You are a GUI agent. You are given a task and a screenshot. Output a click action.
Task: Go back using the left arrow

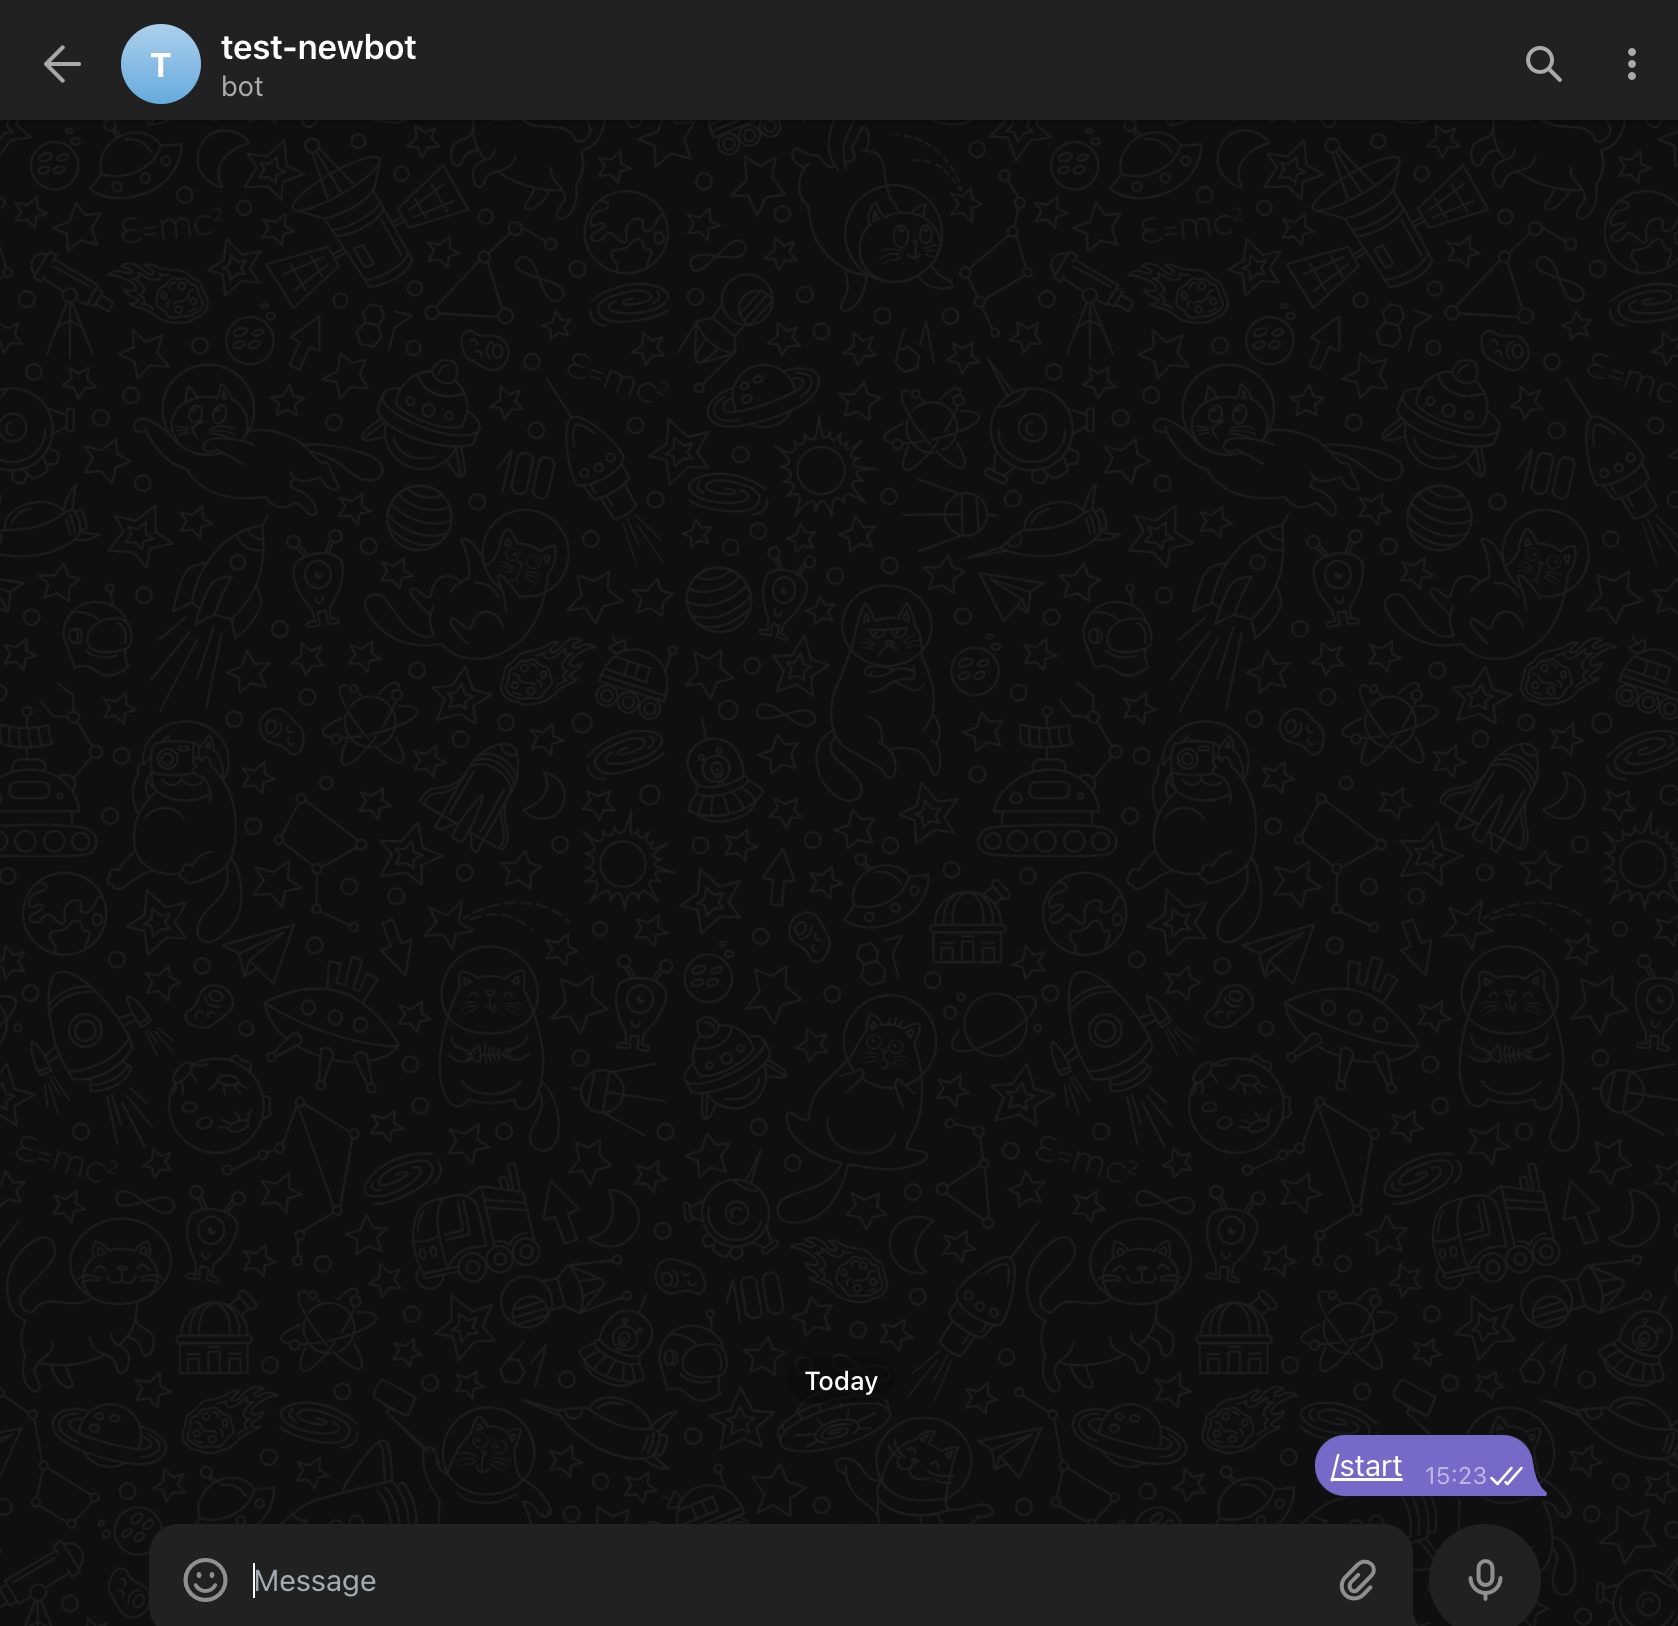(x=62, y=64)
